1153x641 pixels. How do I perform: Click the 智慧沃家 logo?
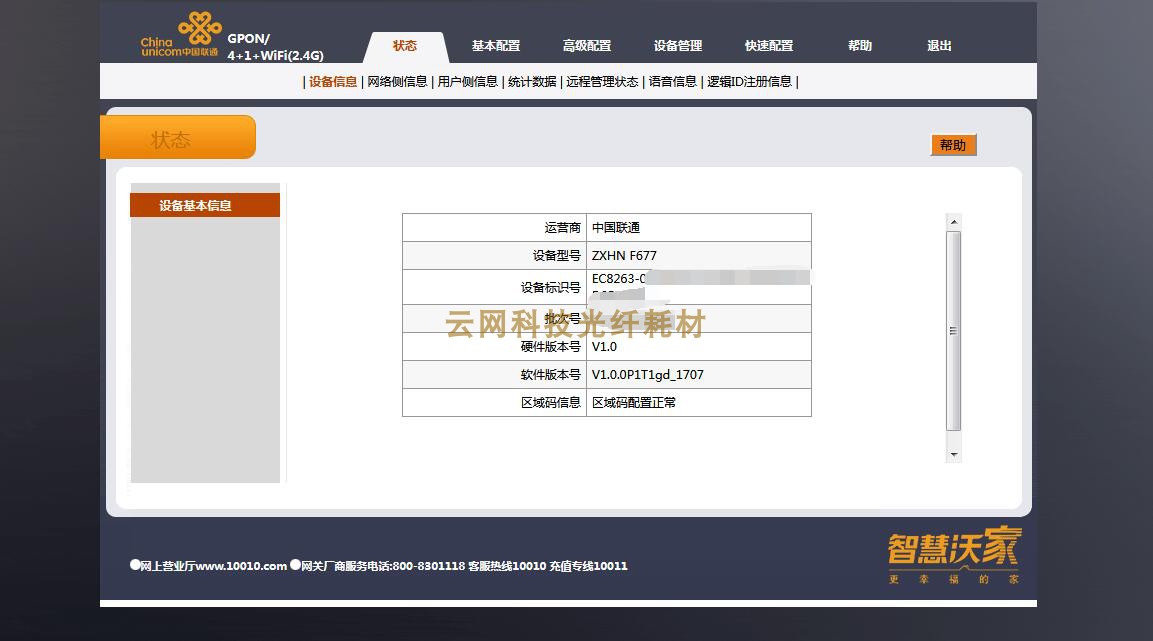[954, 554]
